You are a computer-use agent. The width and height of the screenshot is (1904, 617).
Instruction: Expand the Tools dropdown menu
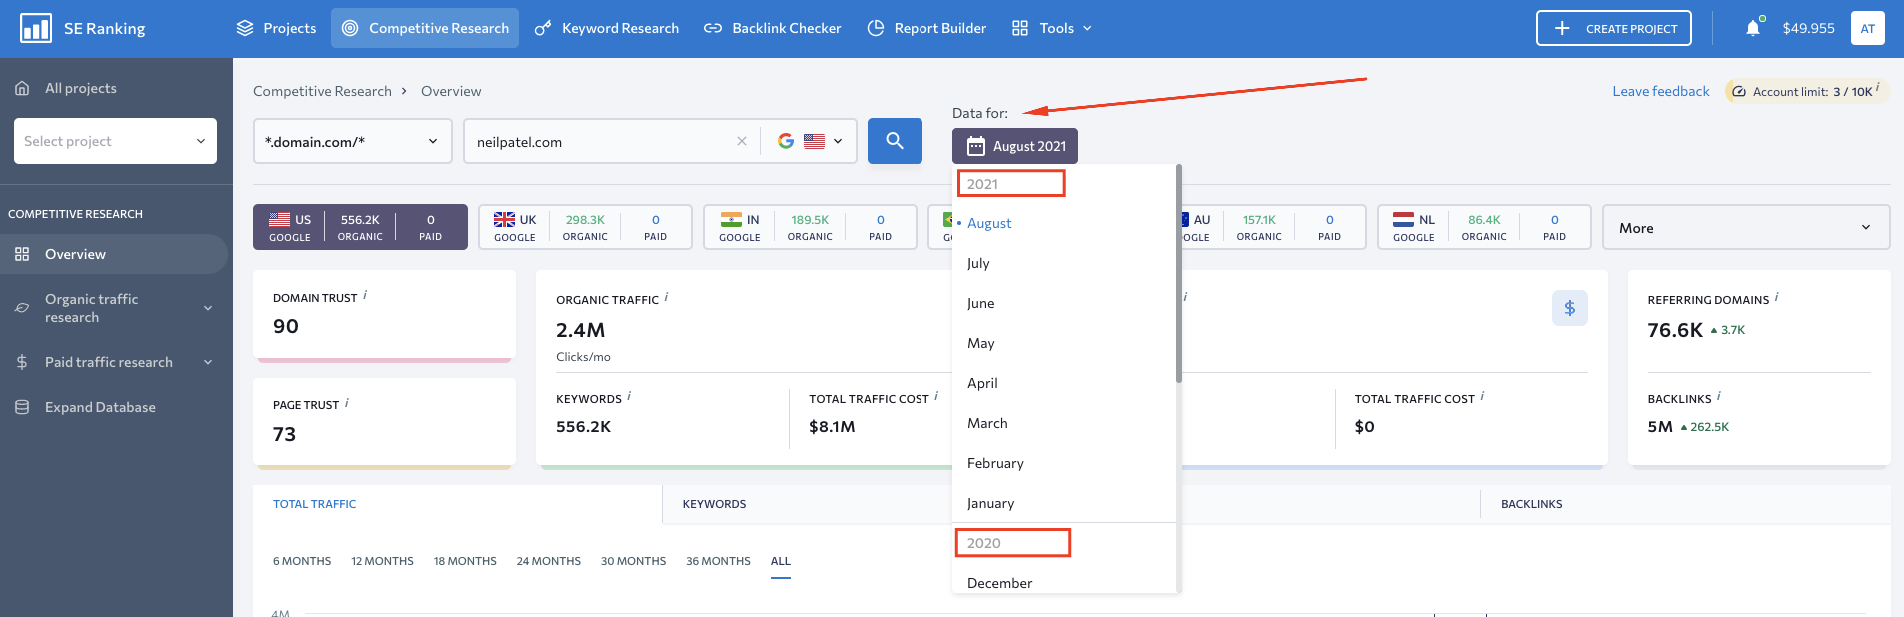pos(1052,28)
